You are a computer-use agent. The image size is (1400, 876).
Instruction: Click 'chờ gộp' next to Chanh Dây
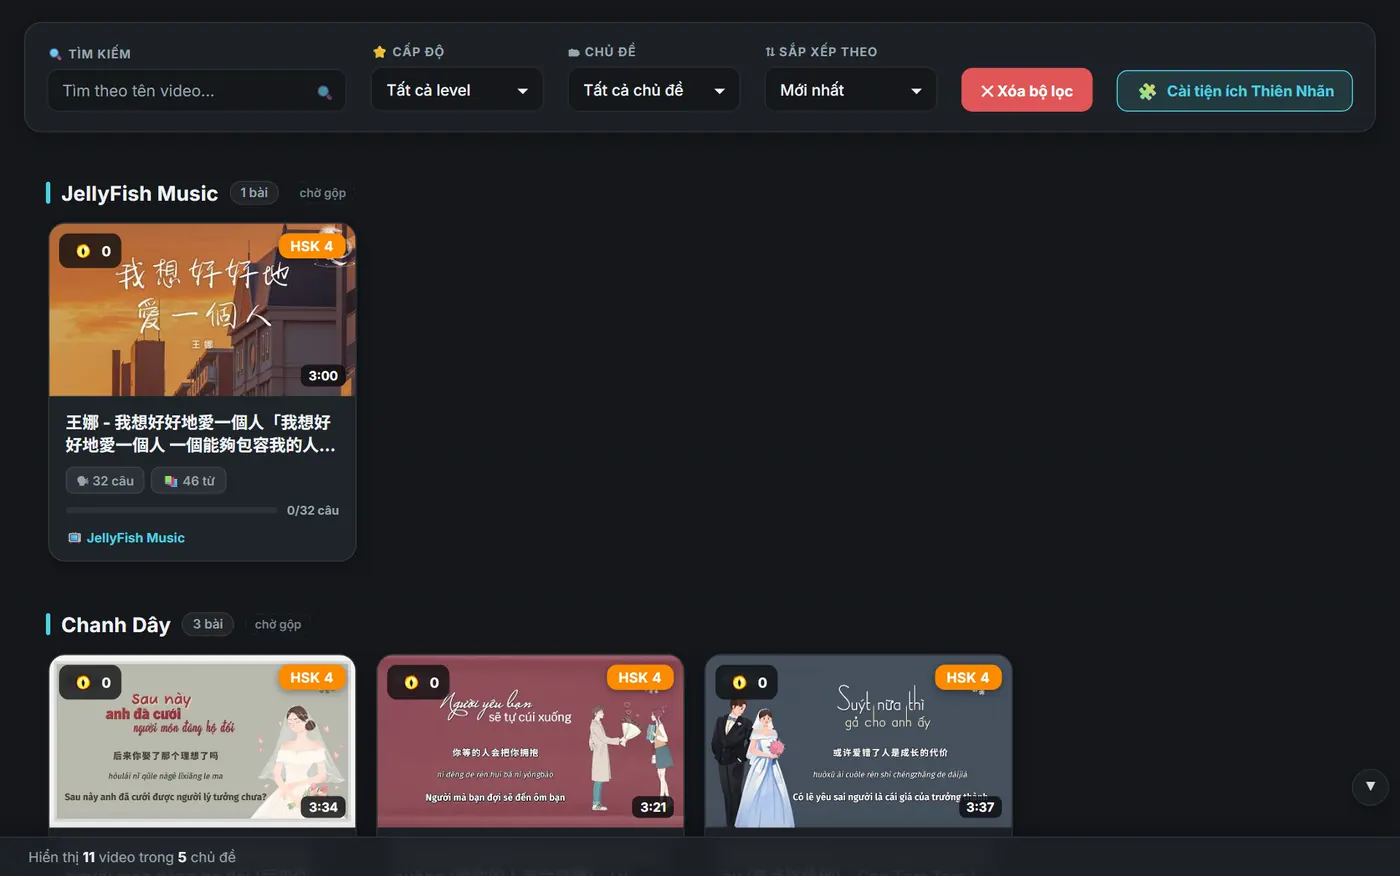tap(278, 624)
